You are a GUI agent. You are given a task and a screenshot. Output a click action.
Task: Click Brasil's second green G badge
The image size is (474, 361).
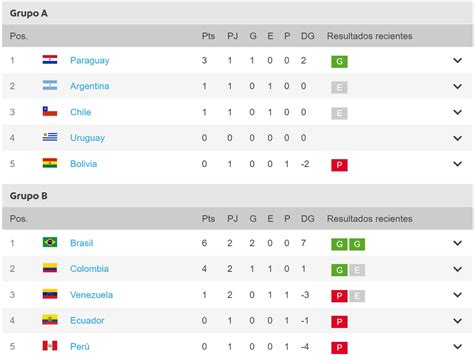tap(357, 244)
